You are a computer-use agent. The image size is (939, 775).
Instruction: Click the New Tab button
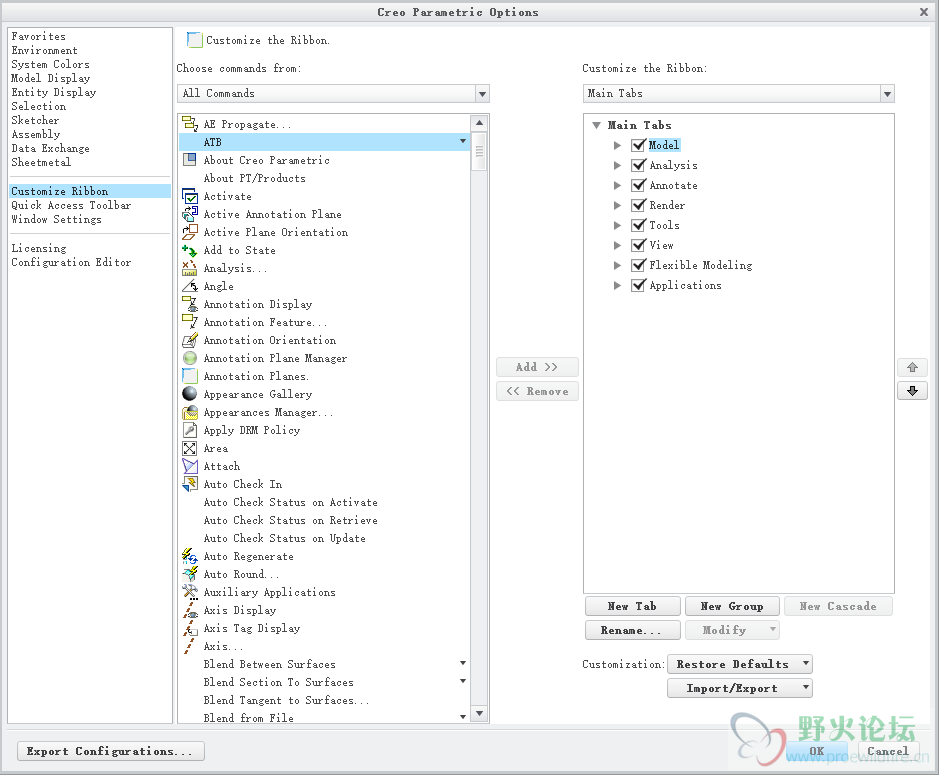(x=632, y=606)
